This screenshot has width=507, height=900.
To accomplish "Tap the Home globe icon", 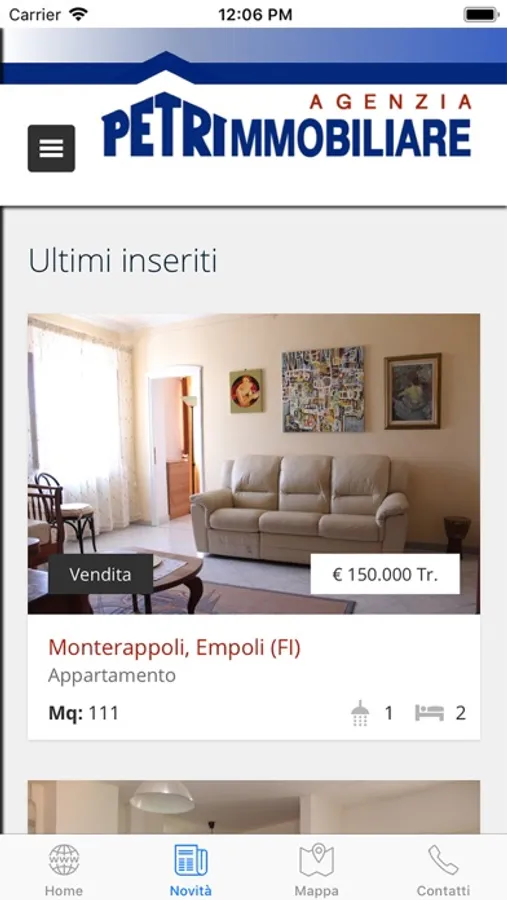I will point(64,859).
